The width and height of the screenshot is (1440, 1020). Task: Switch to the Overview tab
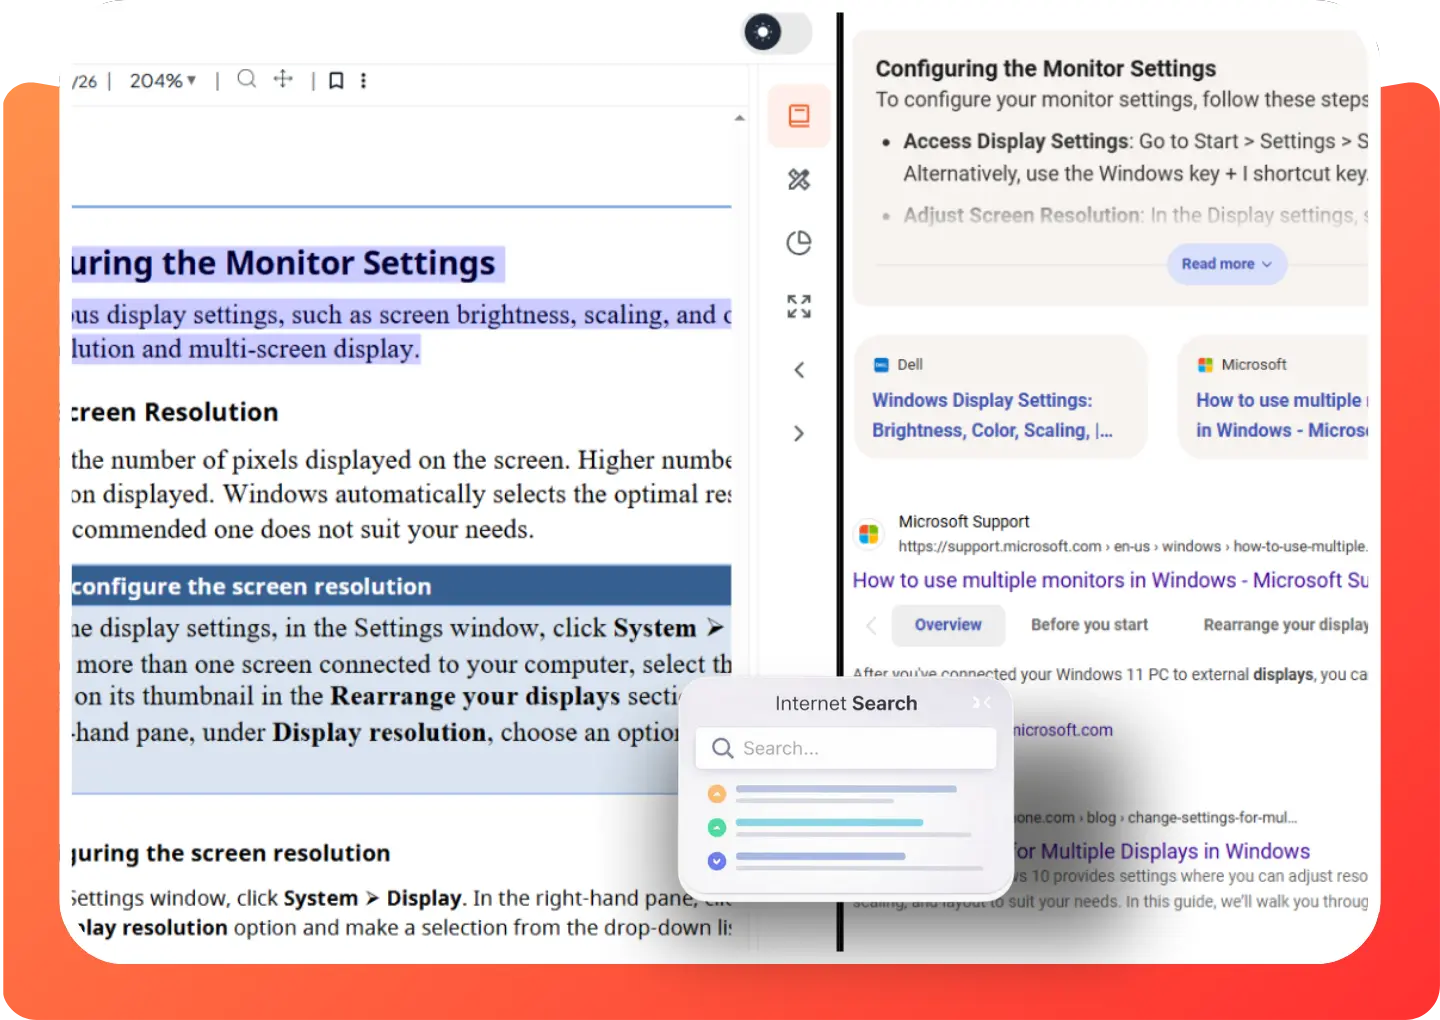947,625
